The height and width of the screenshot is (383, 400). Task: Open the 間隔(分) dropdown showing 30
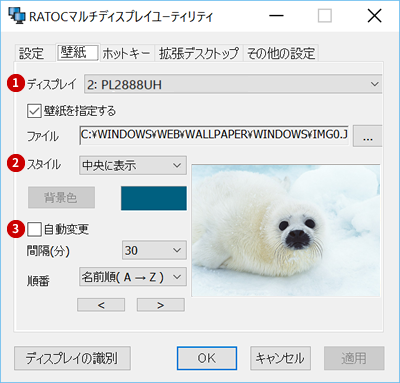point(154,250)
